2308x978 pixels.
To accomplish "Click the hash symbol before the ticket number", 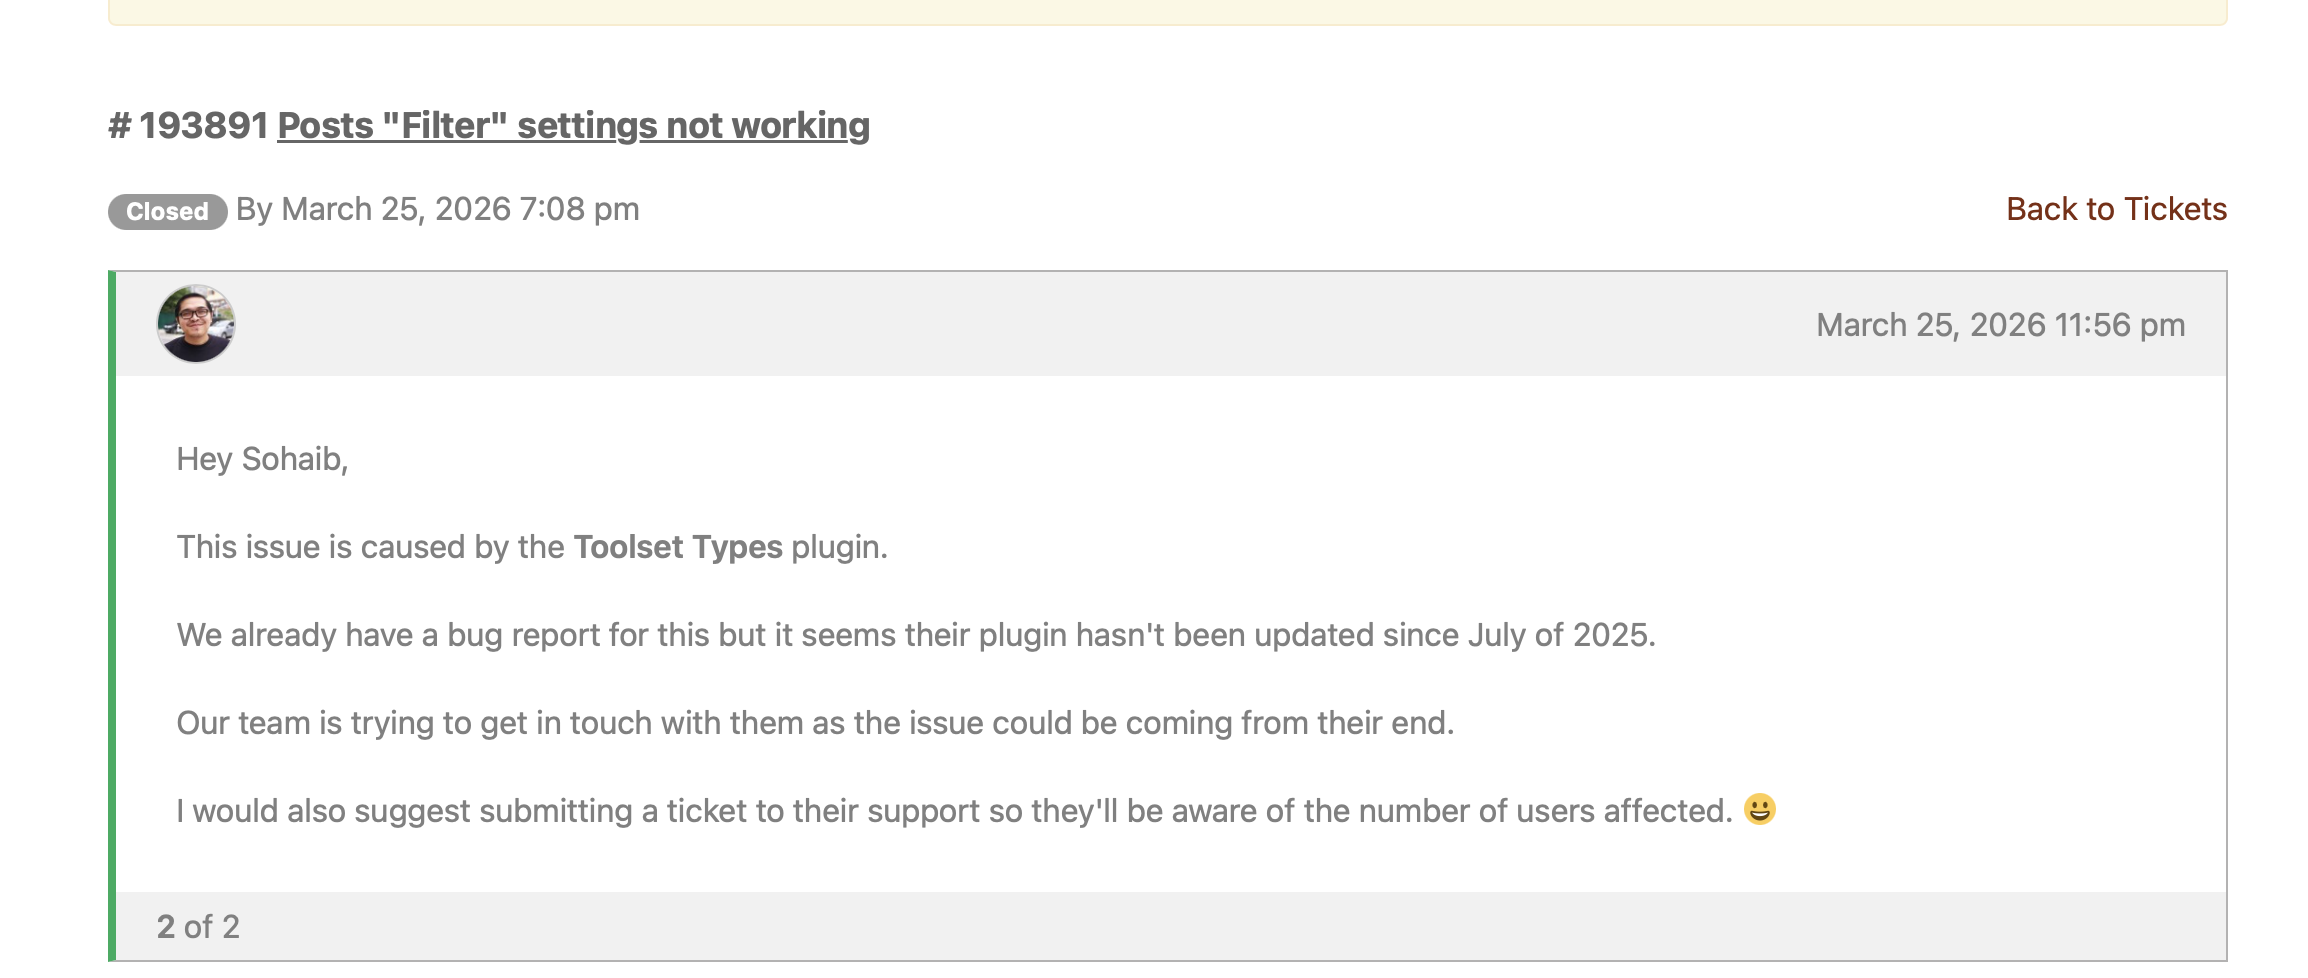I will click(120, 126).
